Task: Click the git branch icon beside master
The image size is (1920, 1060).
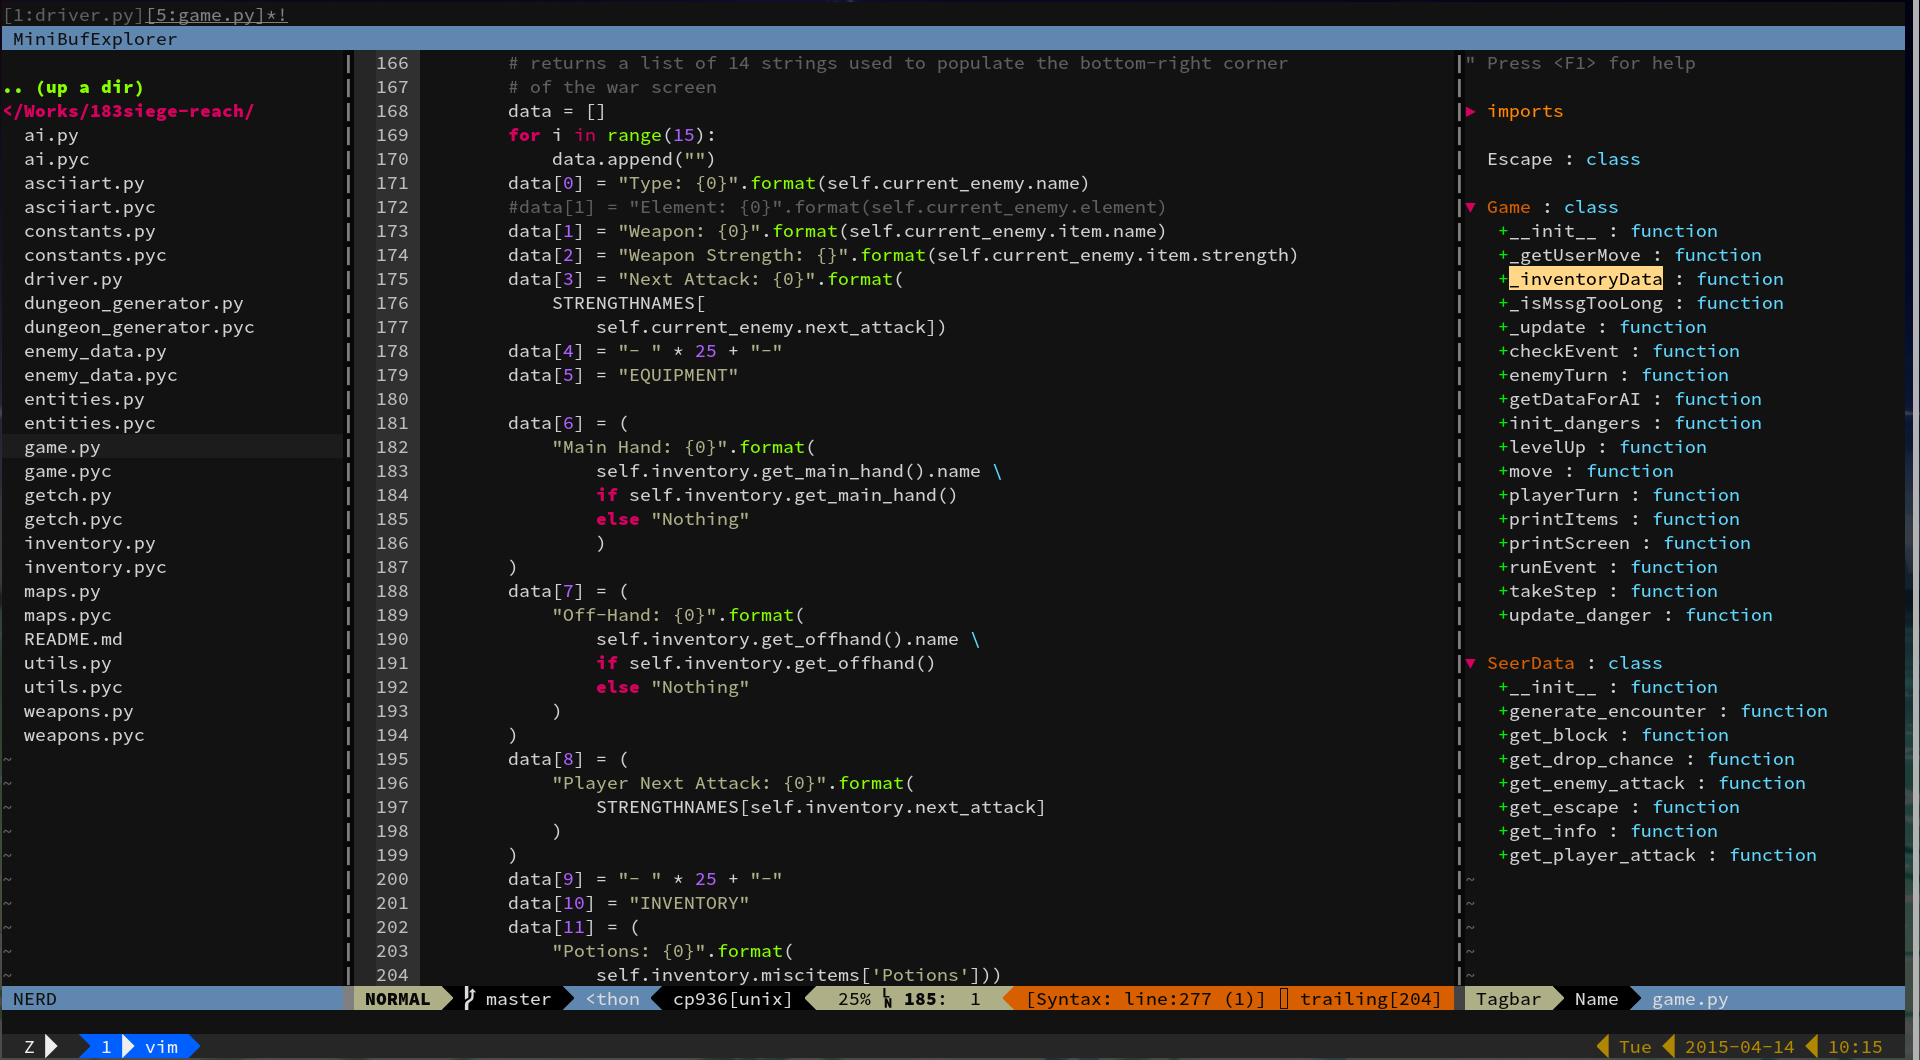Action: 469,998
